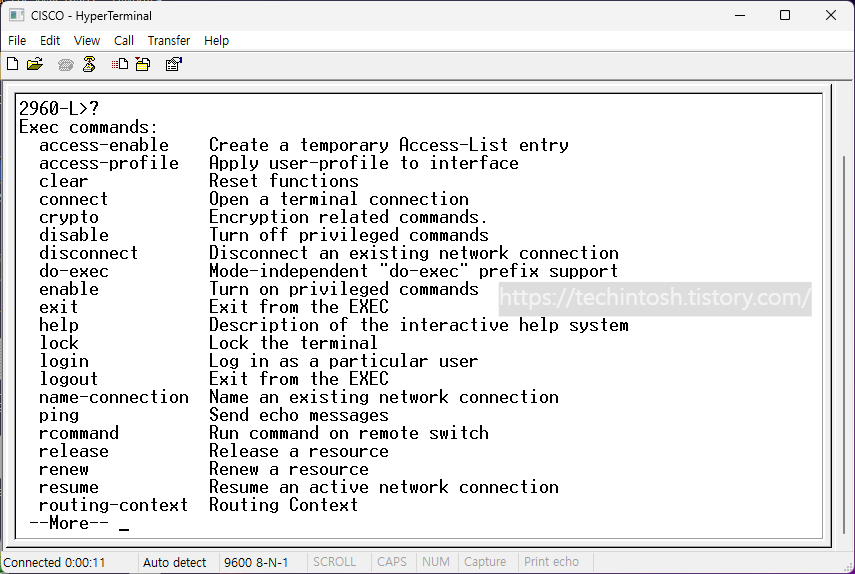
Task: Click the 'access-profile' command text
Action: pos(109,163)
